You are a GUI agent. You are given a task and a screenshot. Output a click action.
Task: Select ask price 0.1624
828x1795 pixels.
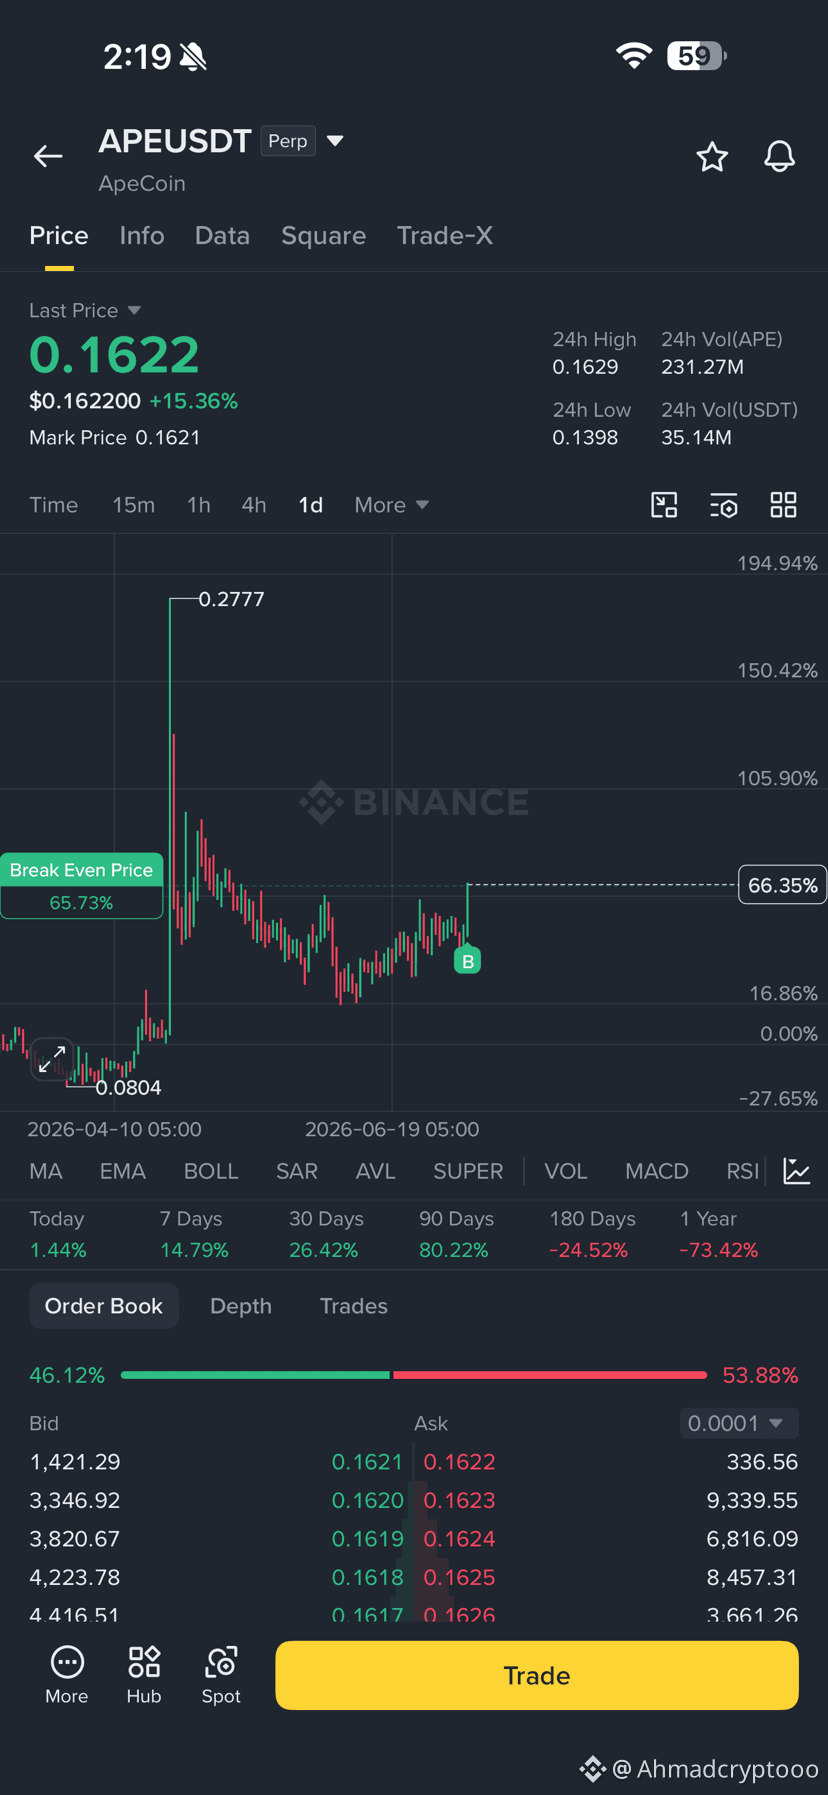pos(459,1539)
